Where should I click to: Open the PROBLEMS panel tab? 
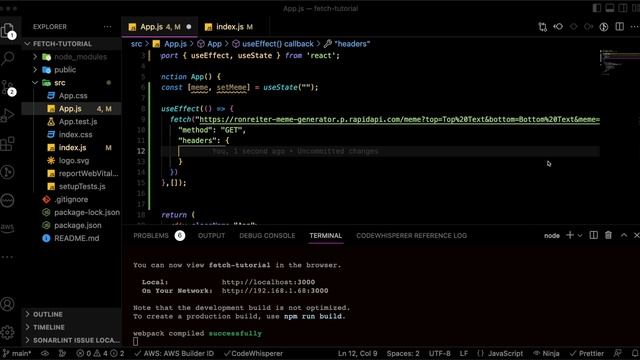159,236
